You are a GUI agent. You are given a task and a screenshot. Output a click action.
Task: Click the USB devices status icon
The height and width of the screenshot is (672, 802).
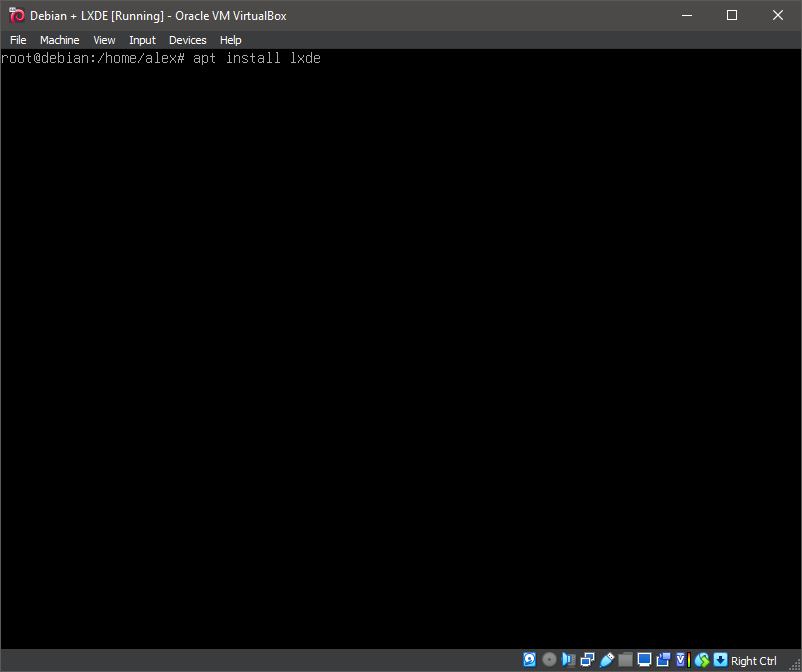[607, 660]
